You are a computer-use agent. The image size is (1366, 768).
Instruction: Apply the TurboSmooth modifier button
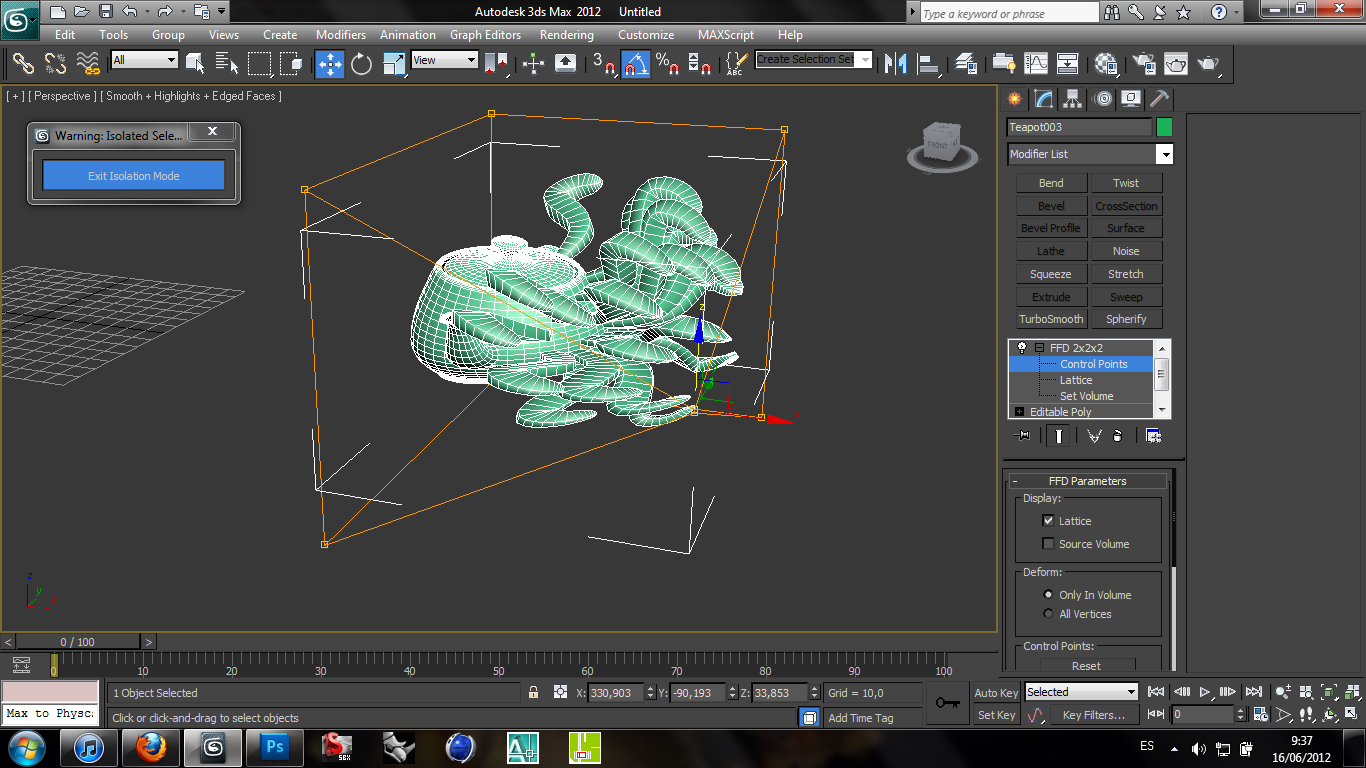[1051, 319]
